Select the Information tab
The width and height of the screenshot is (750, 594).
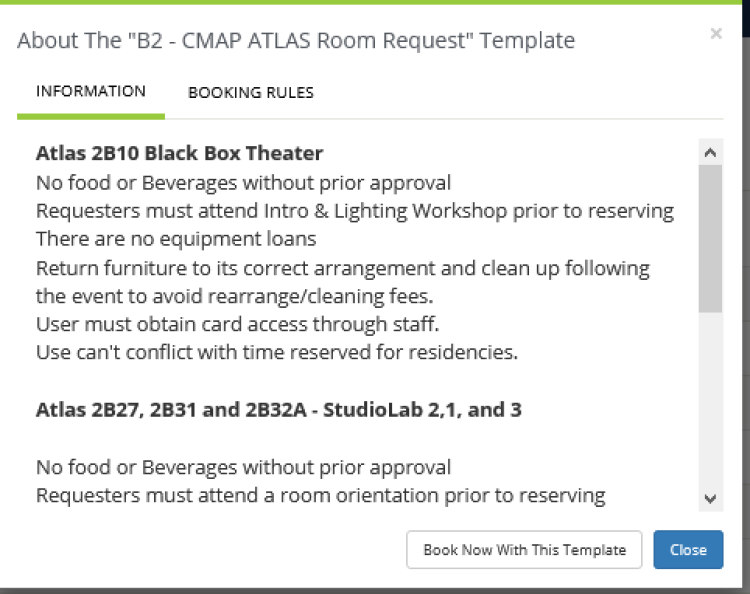click(91, 91)
